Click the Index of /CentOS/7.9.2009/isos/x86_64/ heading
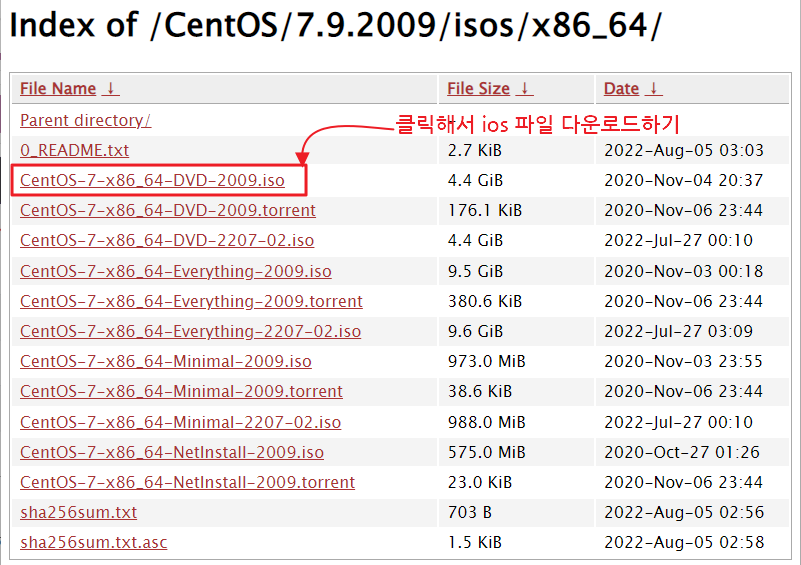 (x=335, y=26)
